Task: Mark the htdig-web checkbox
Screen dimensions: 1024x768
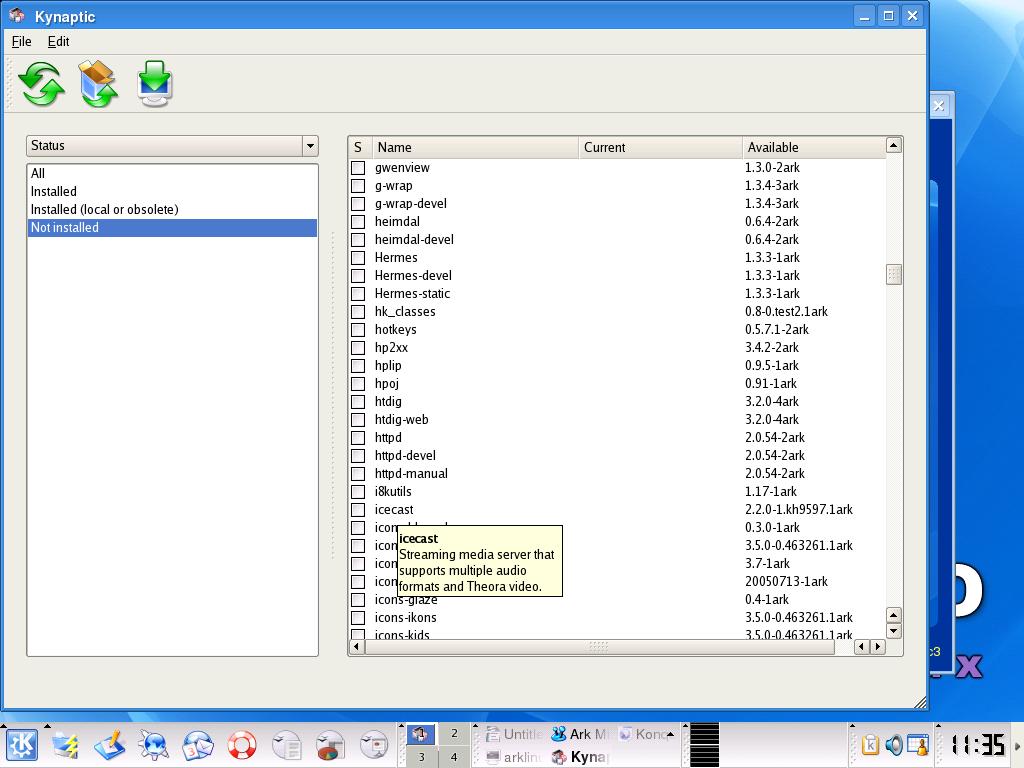Action: 358,420
